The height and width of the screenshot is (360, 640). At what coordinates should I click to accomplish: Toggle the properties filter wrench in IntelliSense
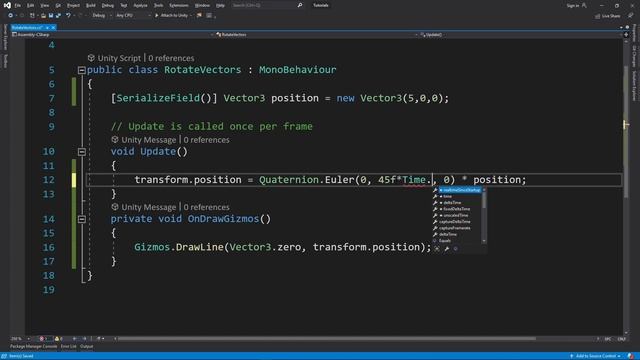pos(447,249)
